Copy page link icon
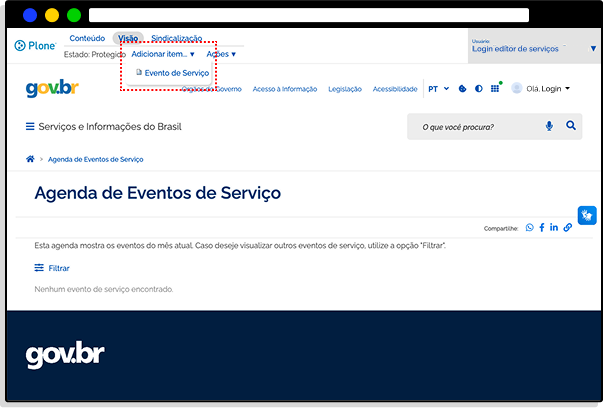 point(568,228)
